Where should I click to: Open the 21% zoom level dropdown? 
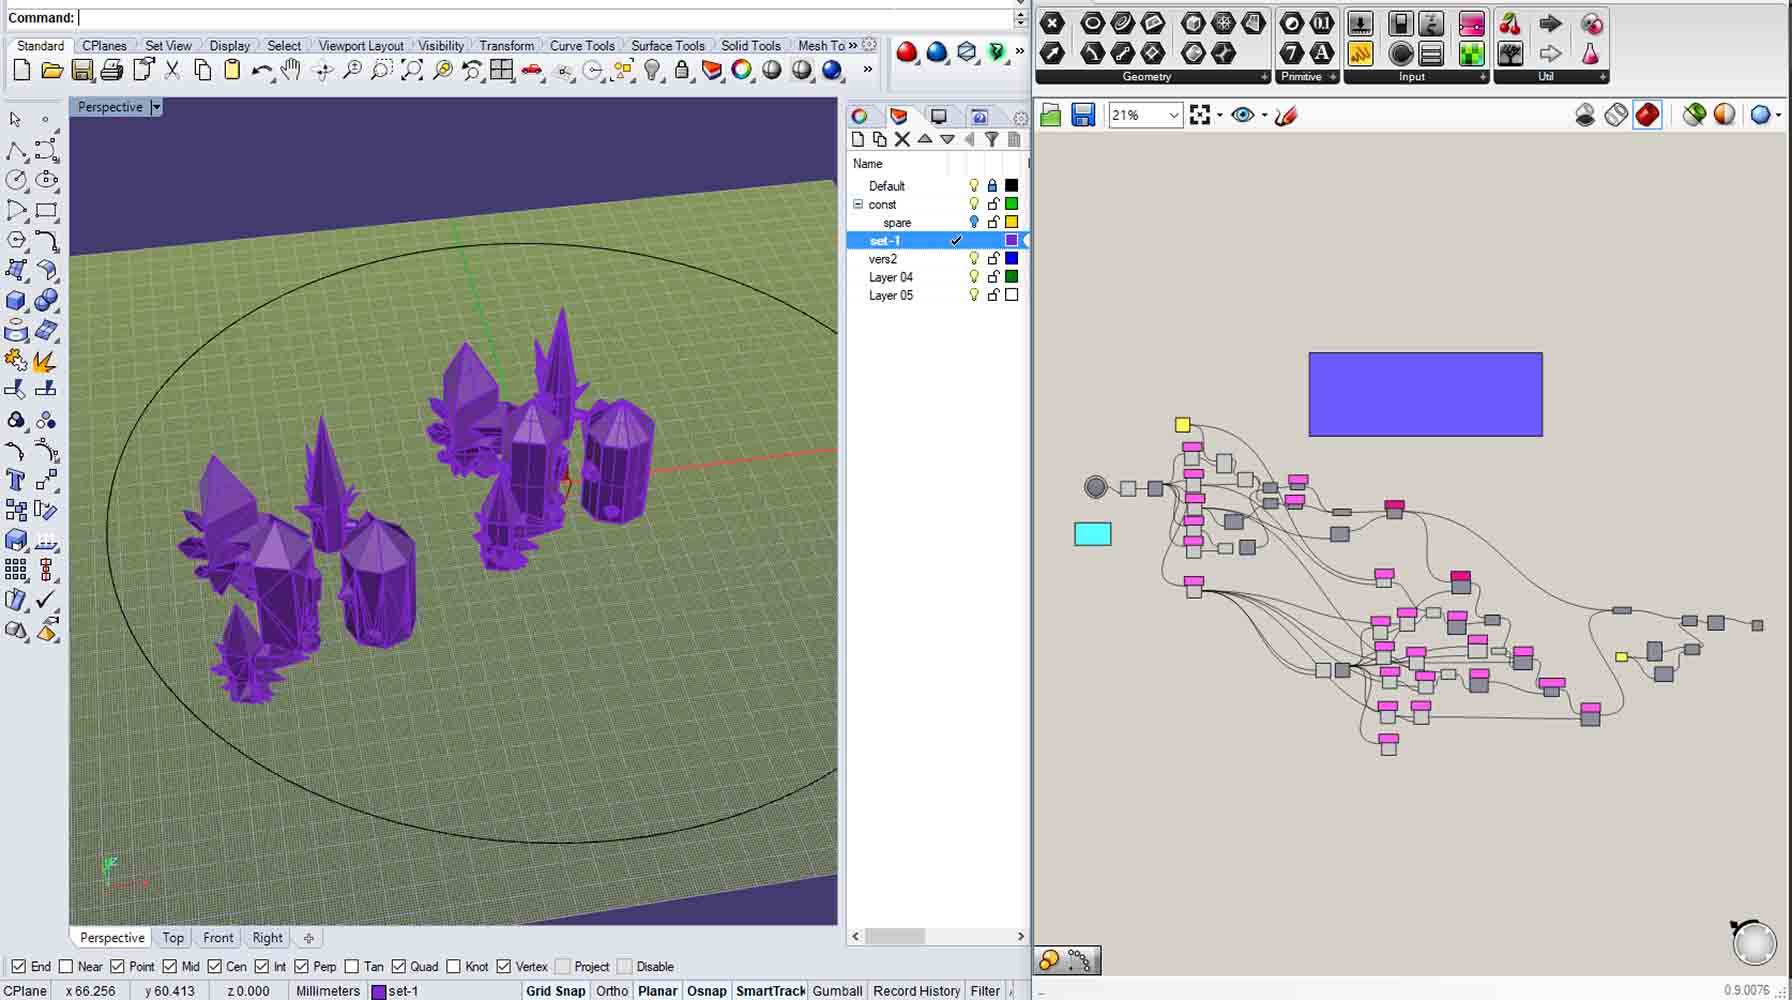[1173, 116]
